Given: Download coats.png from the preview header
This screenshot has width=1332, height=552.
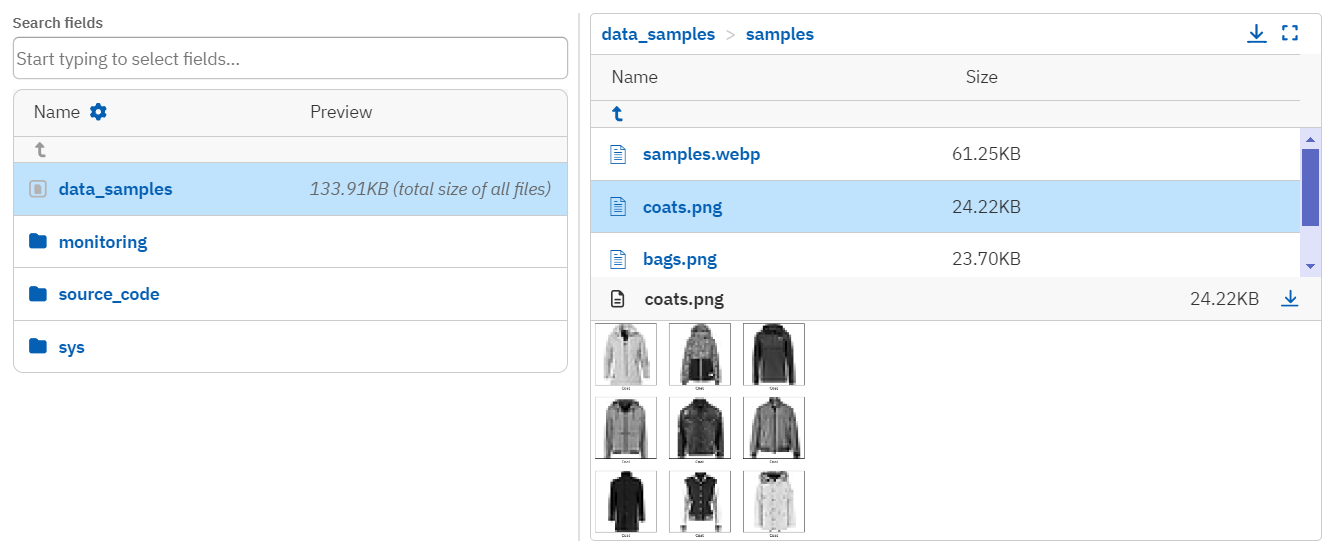Looking at the screenshot, I should 1290,298.
